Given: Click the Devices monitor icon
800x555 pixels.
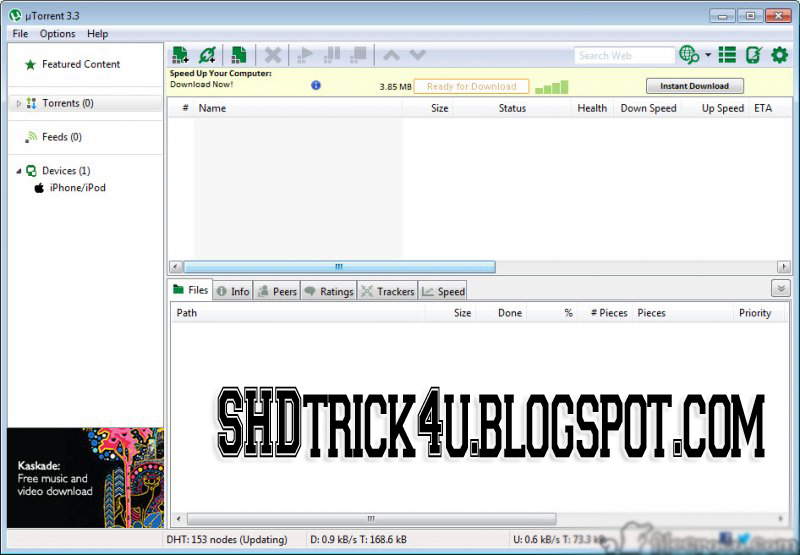Looking at the screenshot, I should (x=31, y=171).
